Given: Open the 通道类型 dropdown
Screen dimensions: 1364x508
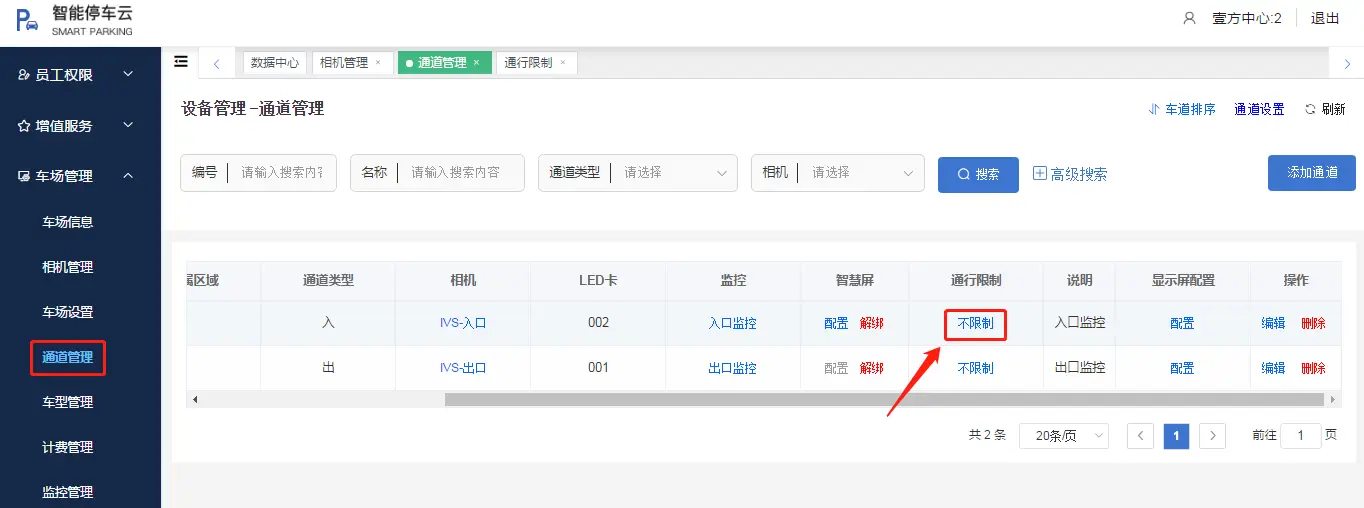Looking at the screenshot, I should point(638,173).
